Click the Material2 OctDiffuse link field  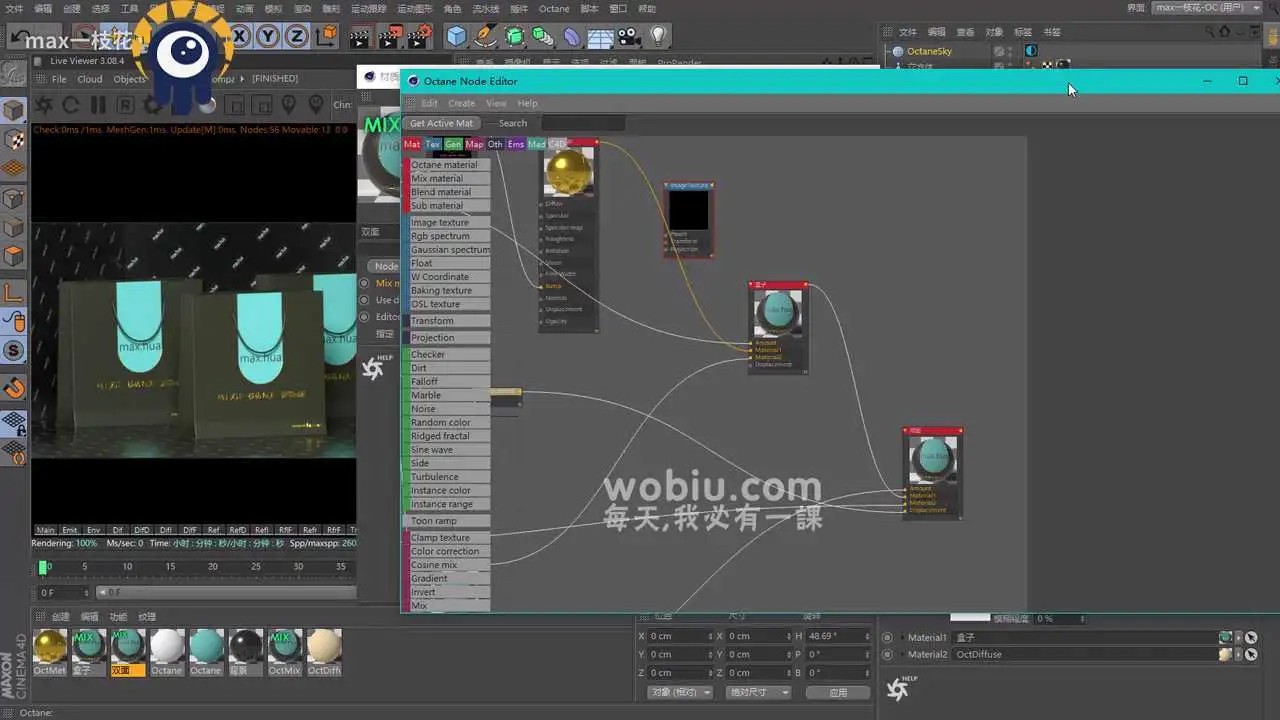[1085, 654]
